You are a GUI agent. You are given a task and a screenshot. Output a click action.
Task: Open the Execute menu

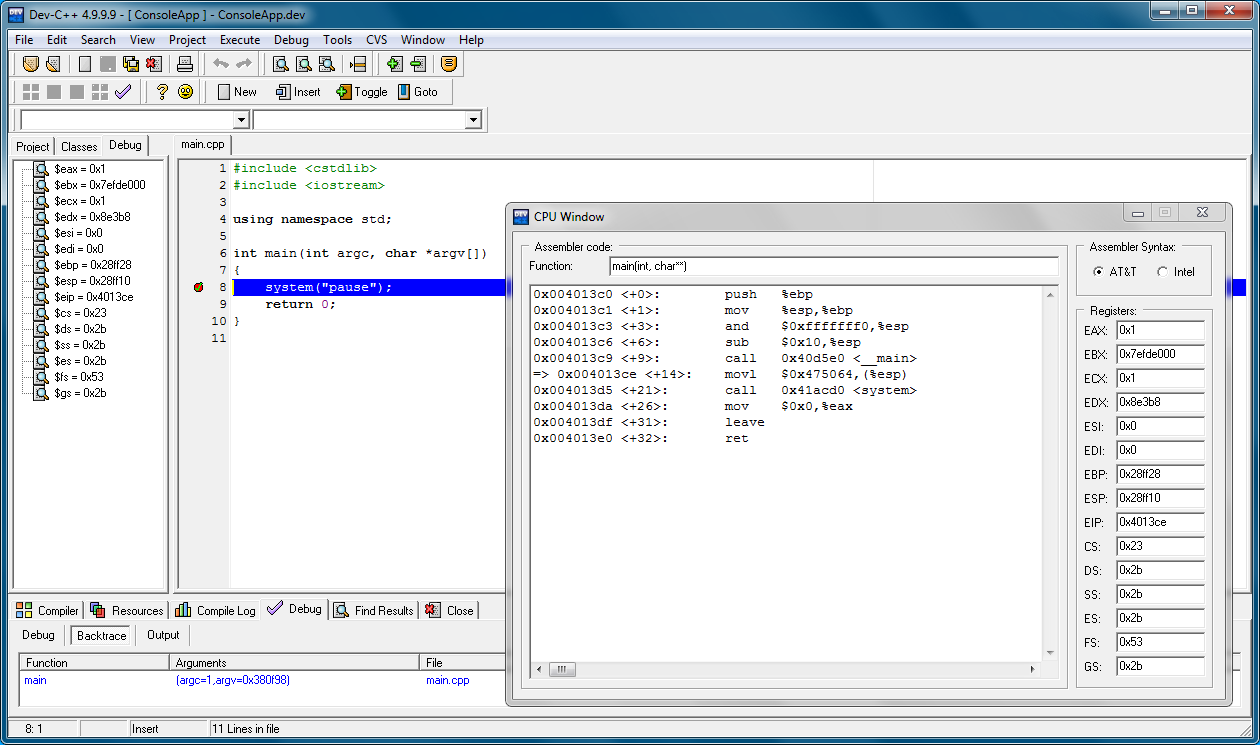point(239,40)
